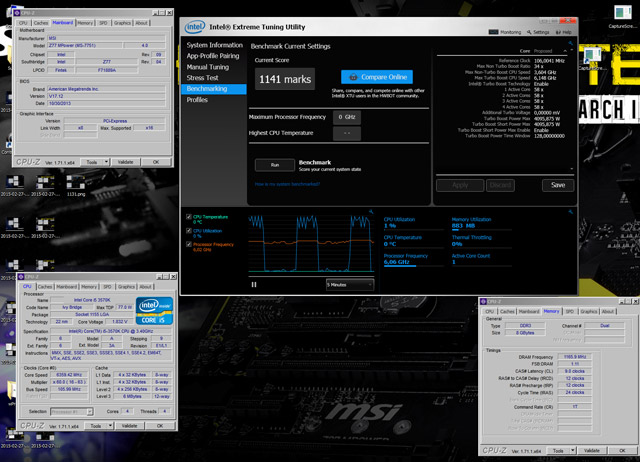The width and height of the screenshot is (640, 462).
Task: Click the wrench icon above the Core settings panel
Action: click(571, 43)
